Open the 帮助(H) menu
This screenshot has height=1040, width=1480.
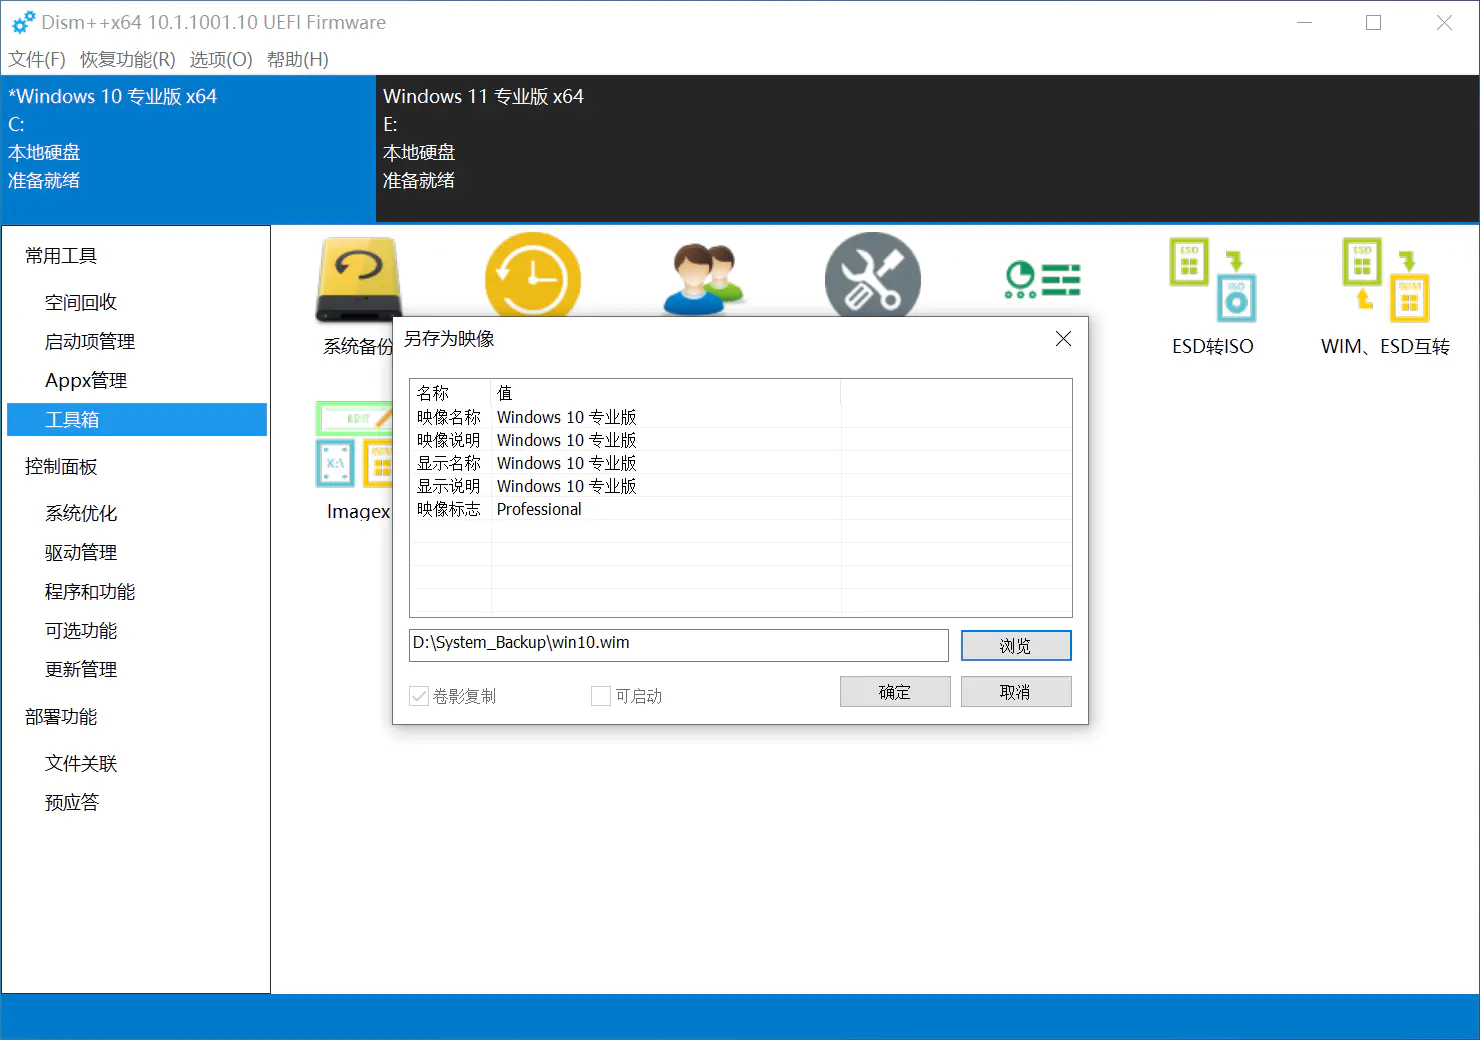(x=298, y=60)
